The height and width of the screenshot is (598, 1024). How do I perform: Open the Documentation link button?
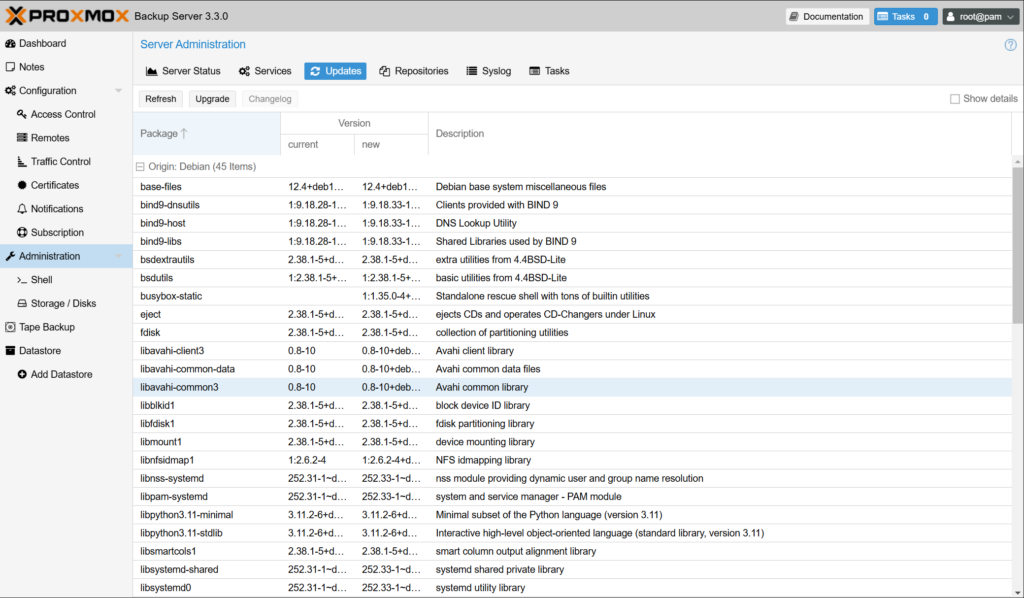click(x=826, y=17)
